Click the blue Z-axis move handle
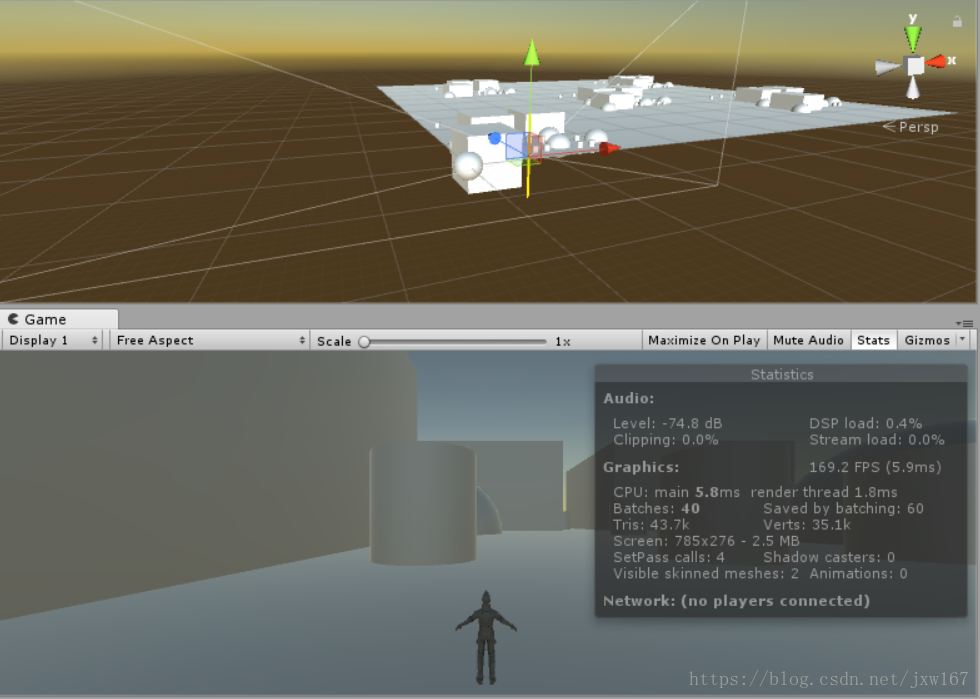This screenshot has width=980, height=699. click(x=494, y=138)
